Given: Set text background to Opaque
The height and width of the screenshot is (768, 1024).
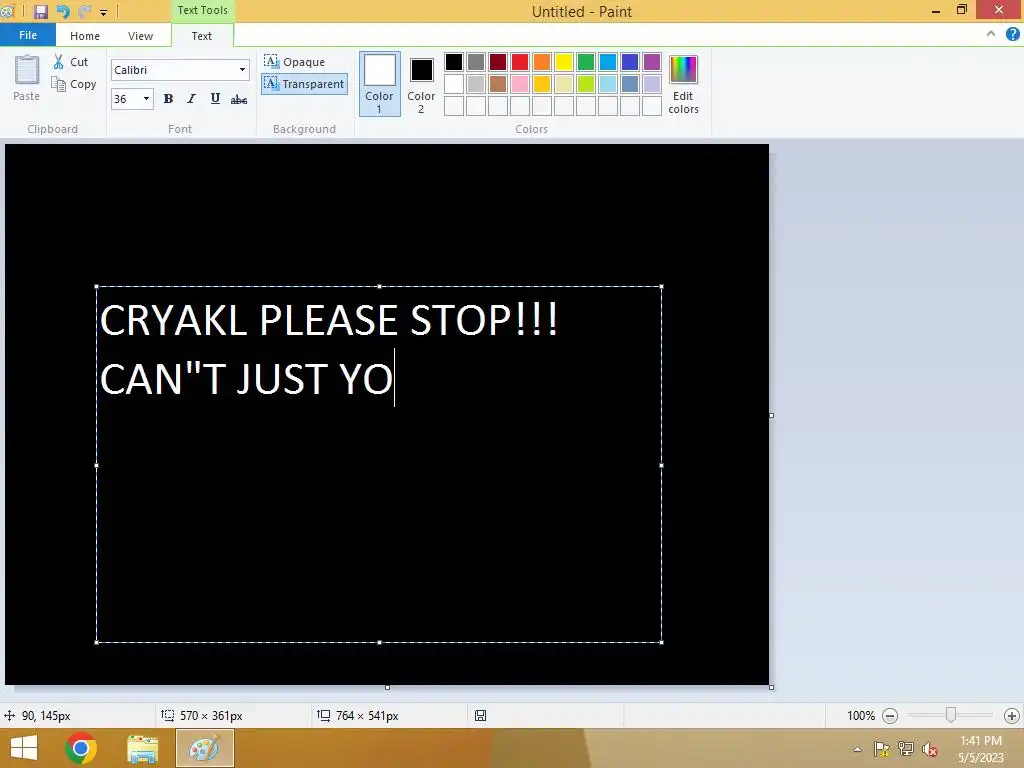Looking at the screenshot, I should (x=295, y=62).
